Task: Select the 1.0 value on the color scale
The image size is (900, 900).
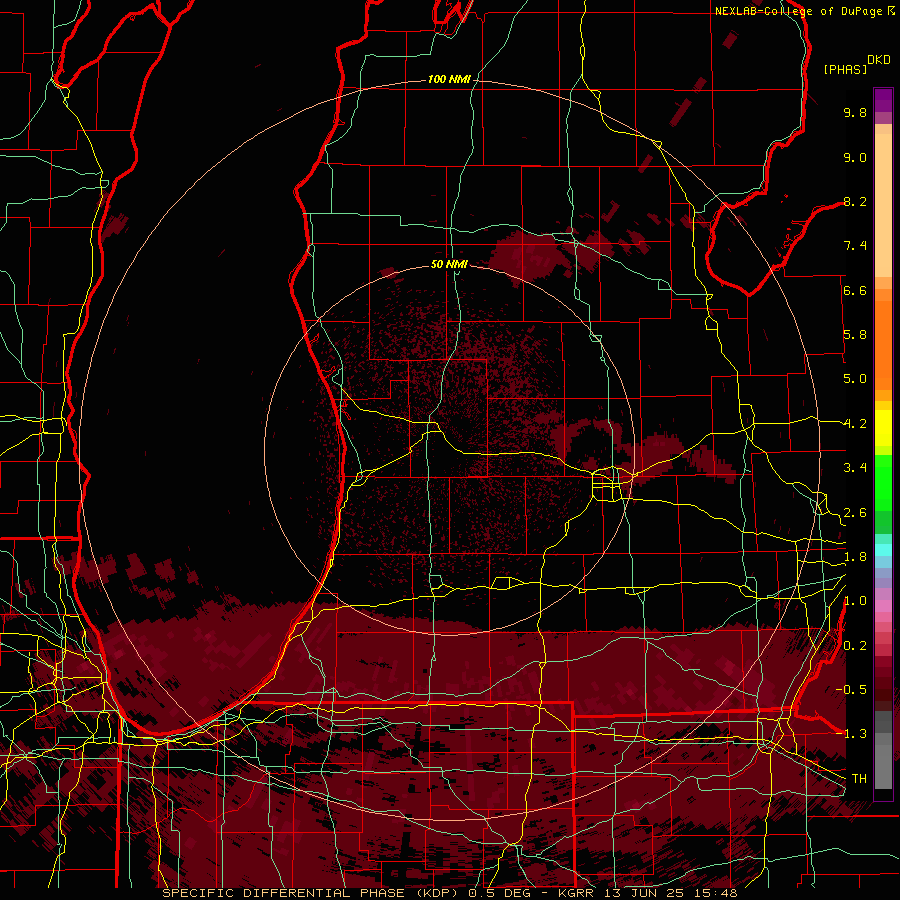Action: (855, 601)
